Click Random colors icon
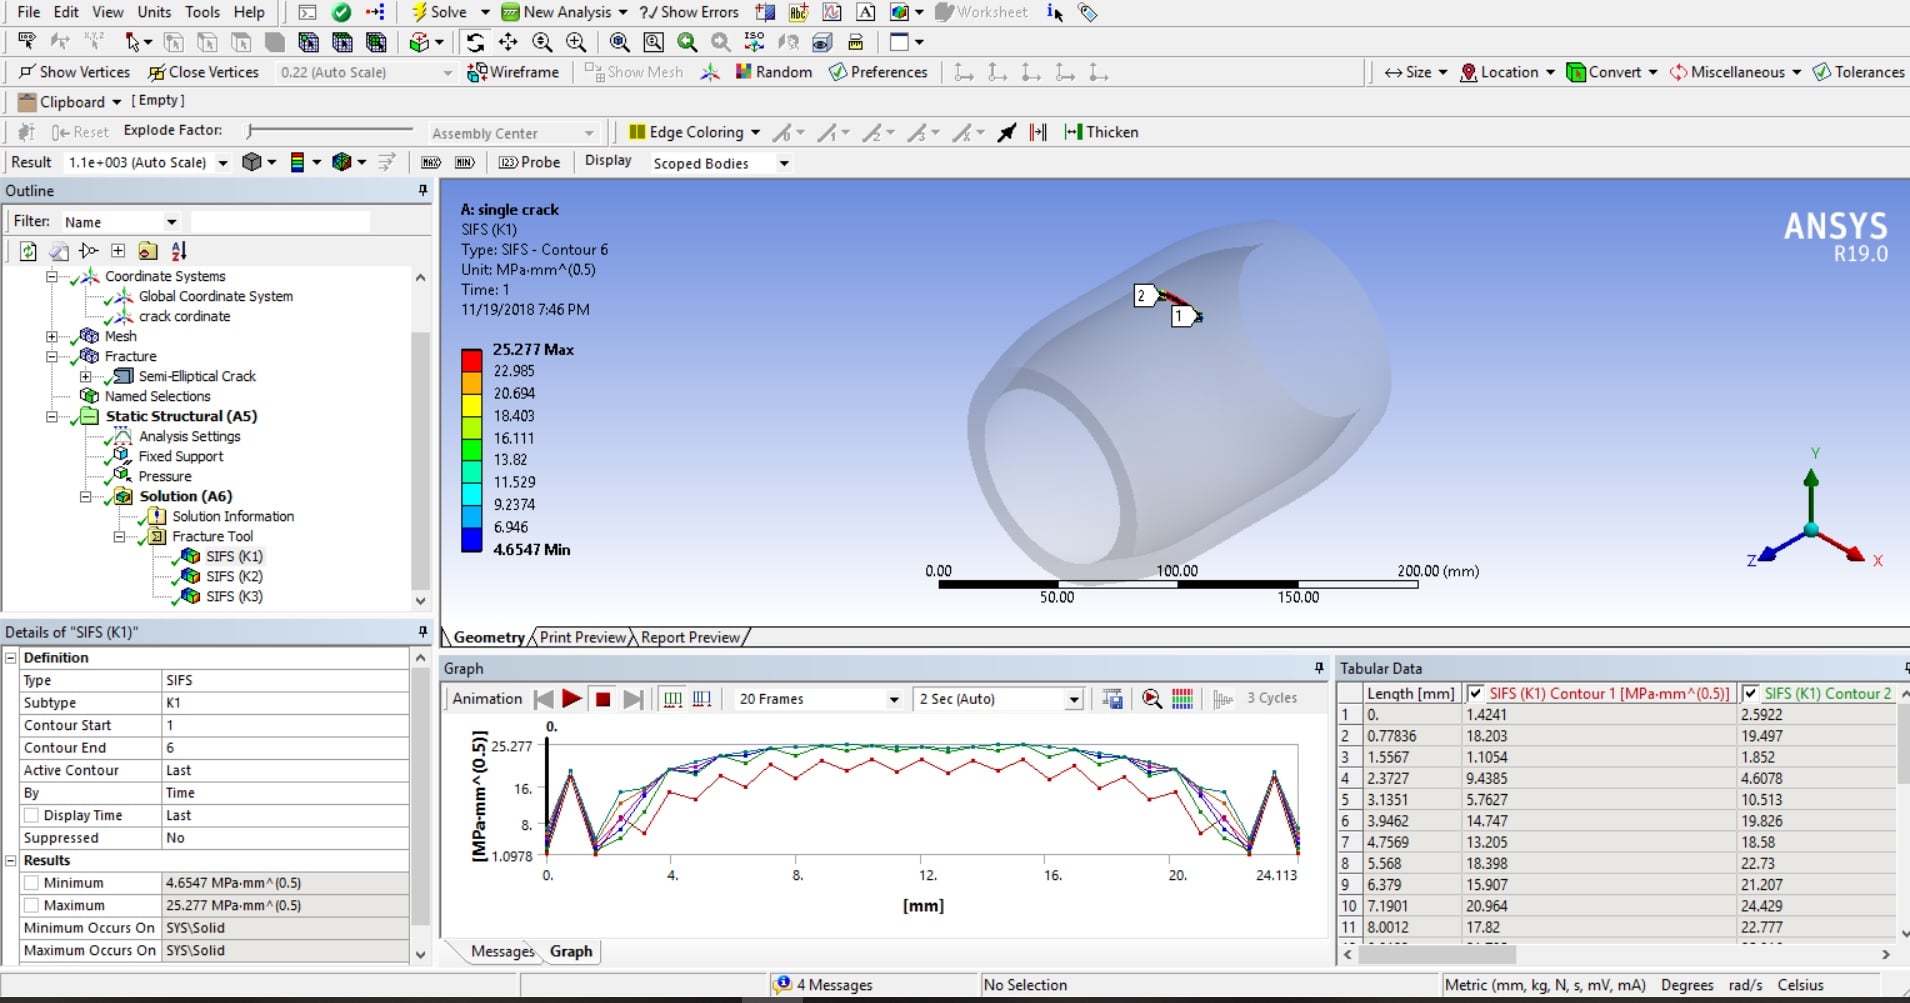 [x=773, y=72]
